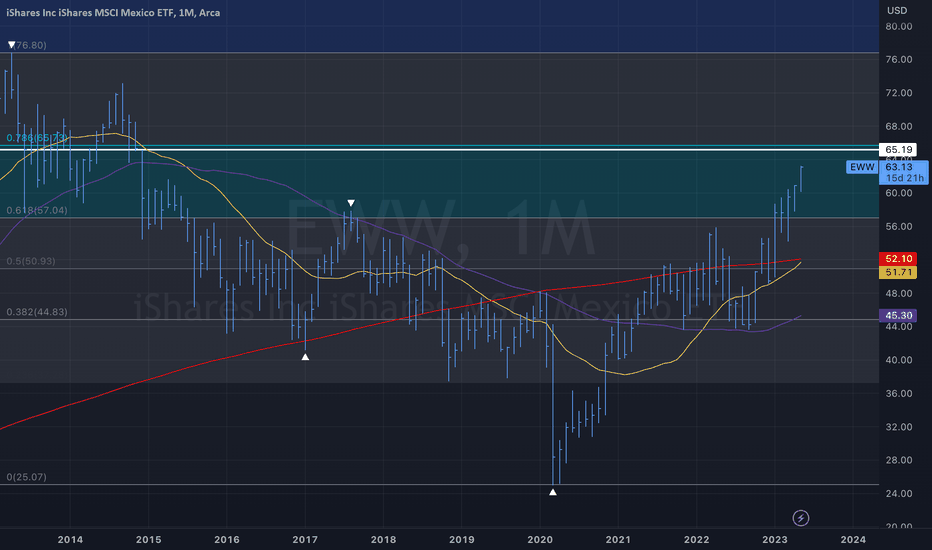Click the 2021 year label on time axis
The image size is (932, 550).
tap(618, 539)
